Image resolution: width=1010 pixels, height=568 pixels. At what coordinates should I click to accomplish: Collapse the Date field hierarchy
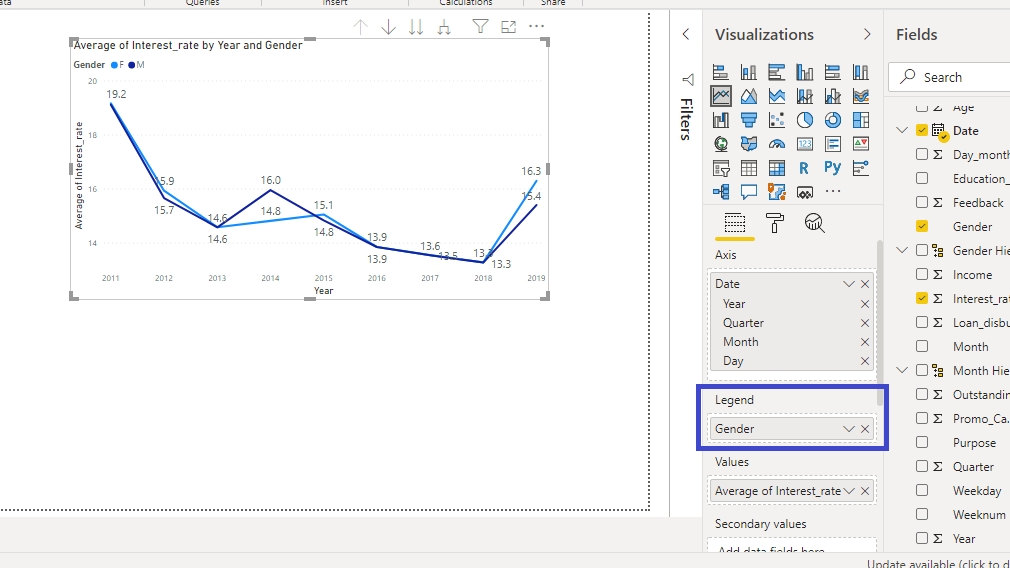coord(902,131)
